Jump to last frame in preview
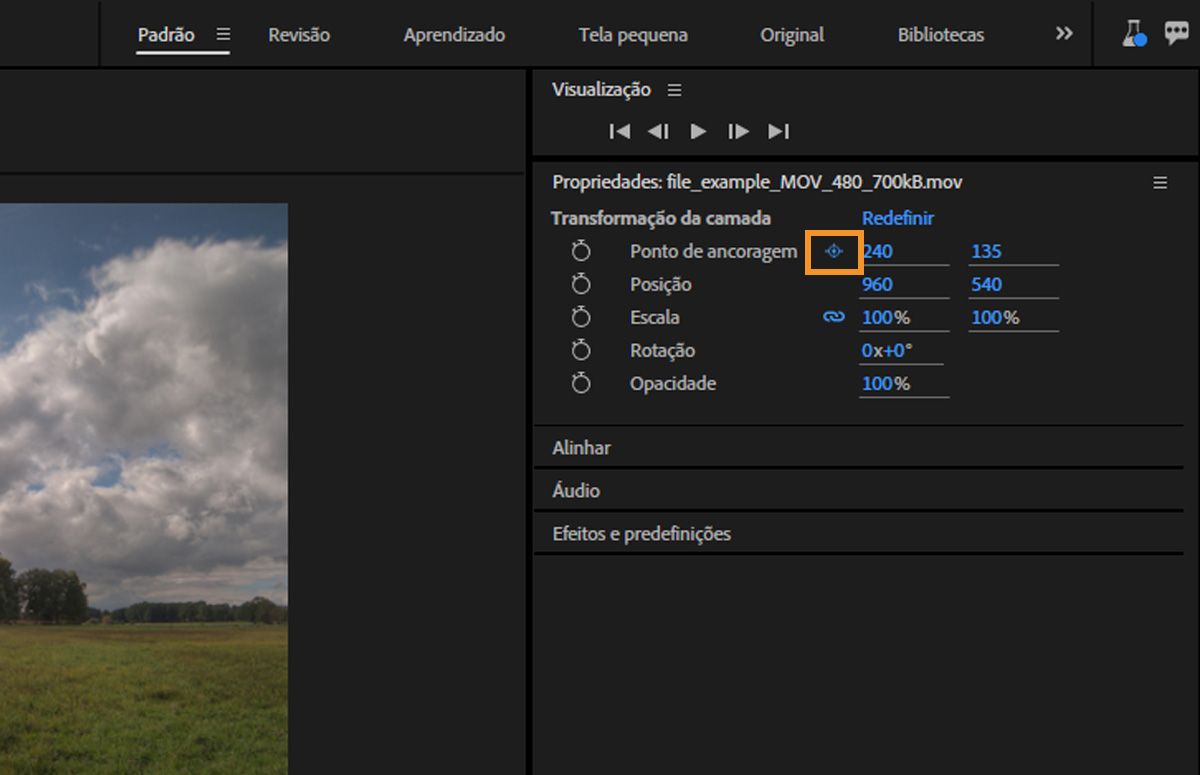The width and height of the screenshot is (1200, 775). [x=779, y=131]
